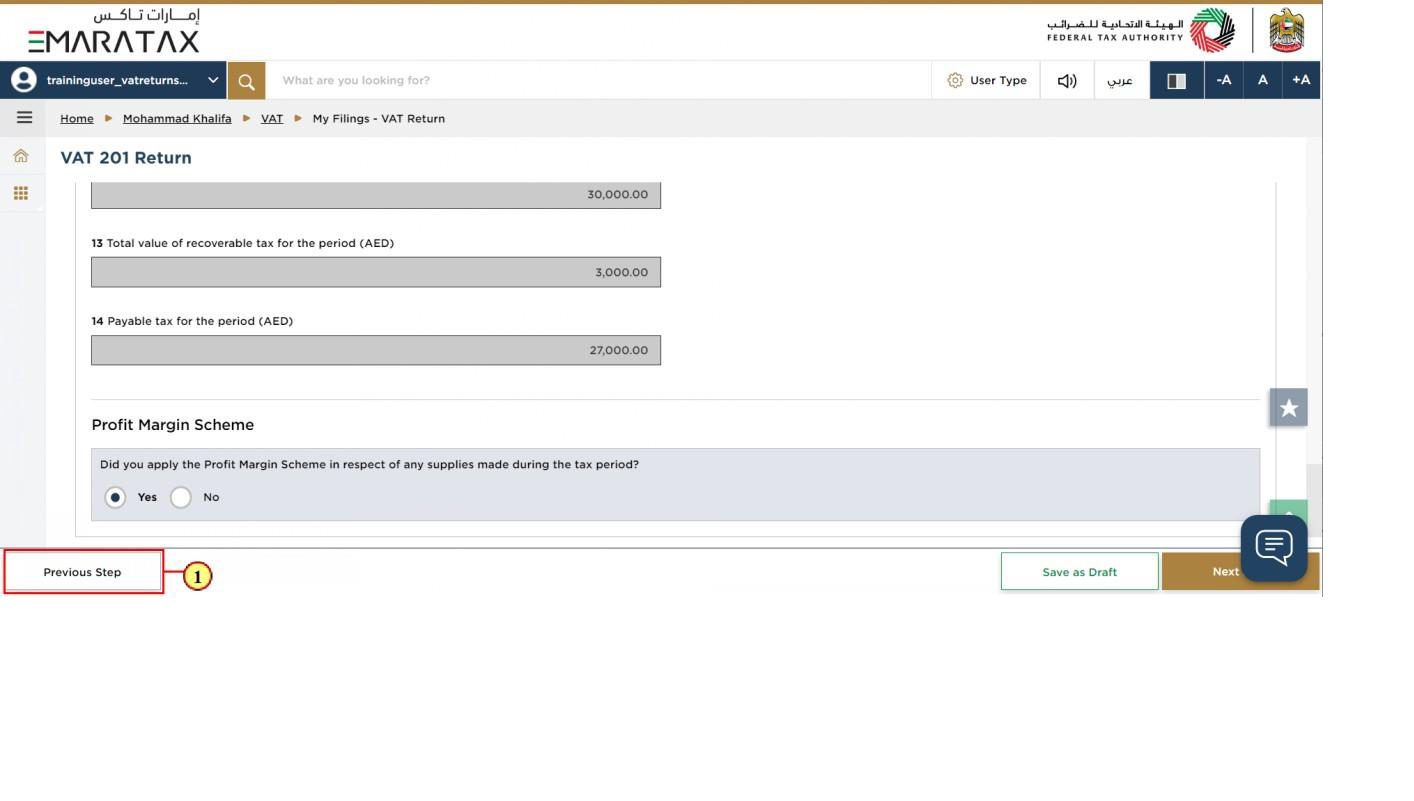Click the payable tax field showing 27,000.00

pos(376,350)
